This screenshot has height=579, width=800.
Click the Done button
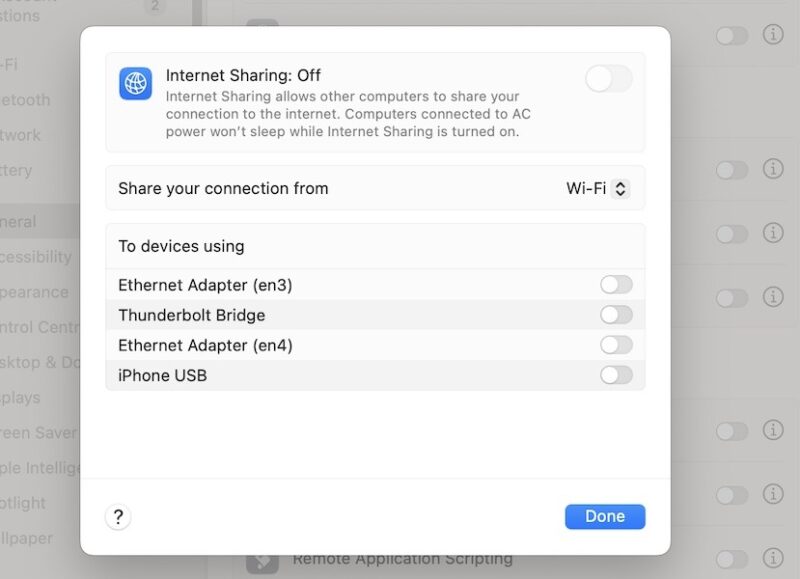(605, 516)
